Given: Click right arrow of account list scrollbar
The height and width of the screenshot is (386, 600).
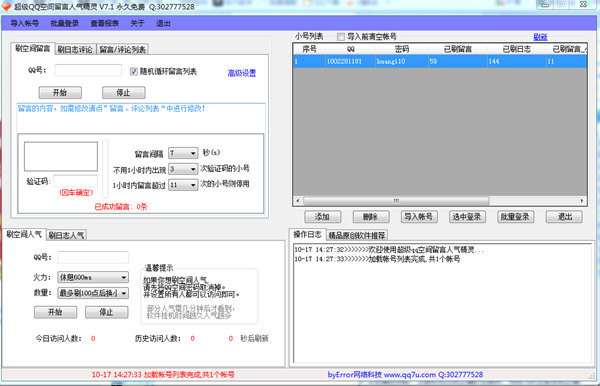Looking at the screenshot, I should (582, 200).
